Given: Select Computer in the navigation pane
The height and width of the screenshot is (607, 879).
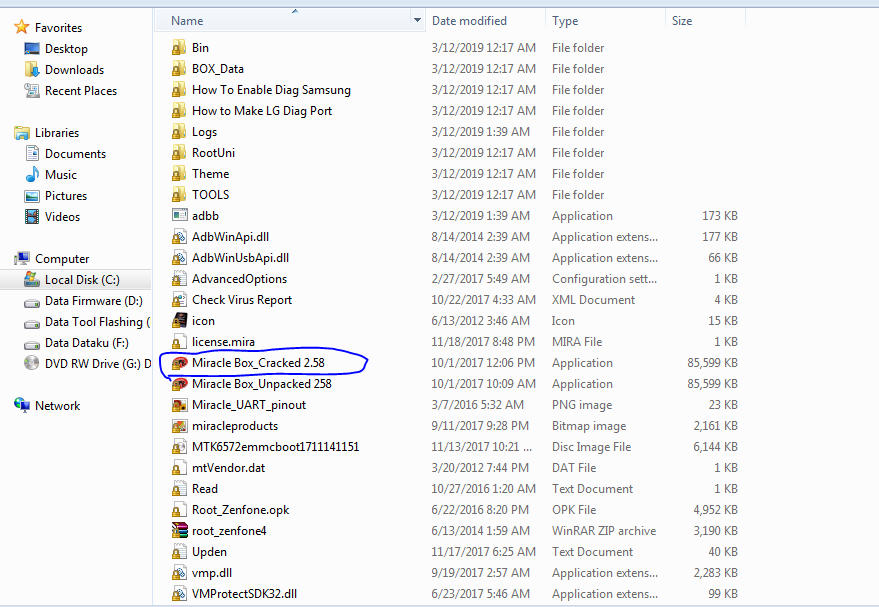Looking at the screenshot, I should 62,259.
